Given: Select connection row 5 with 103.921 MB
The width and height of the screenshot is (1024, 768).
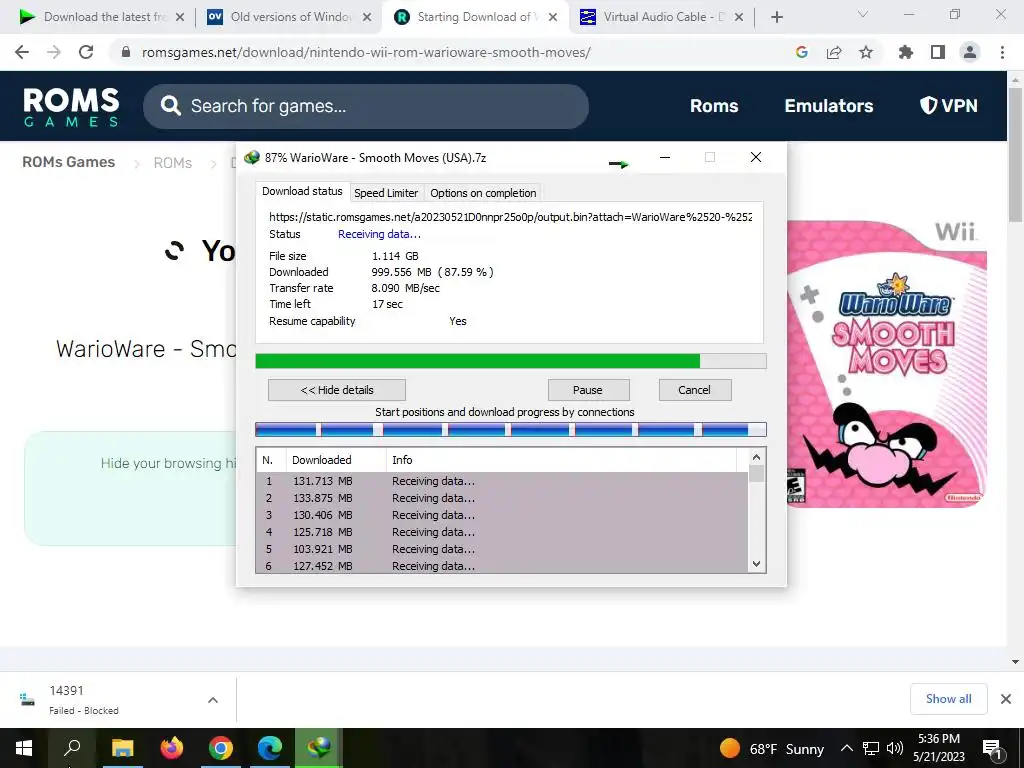Looking at the screenshot, I should [x=502, y=549].
